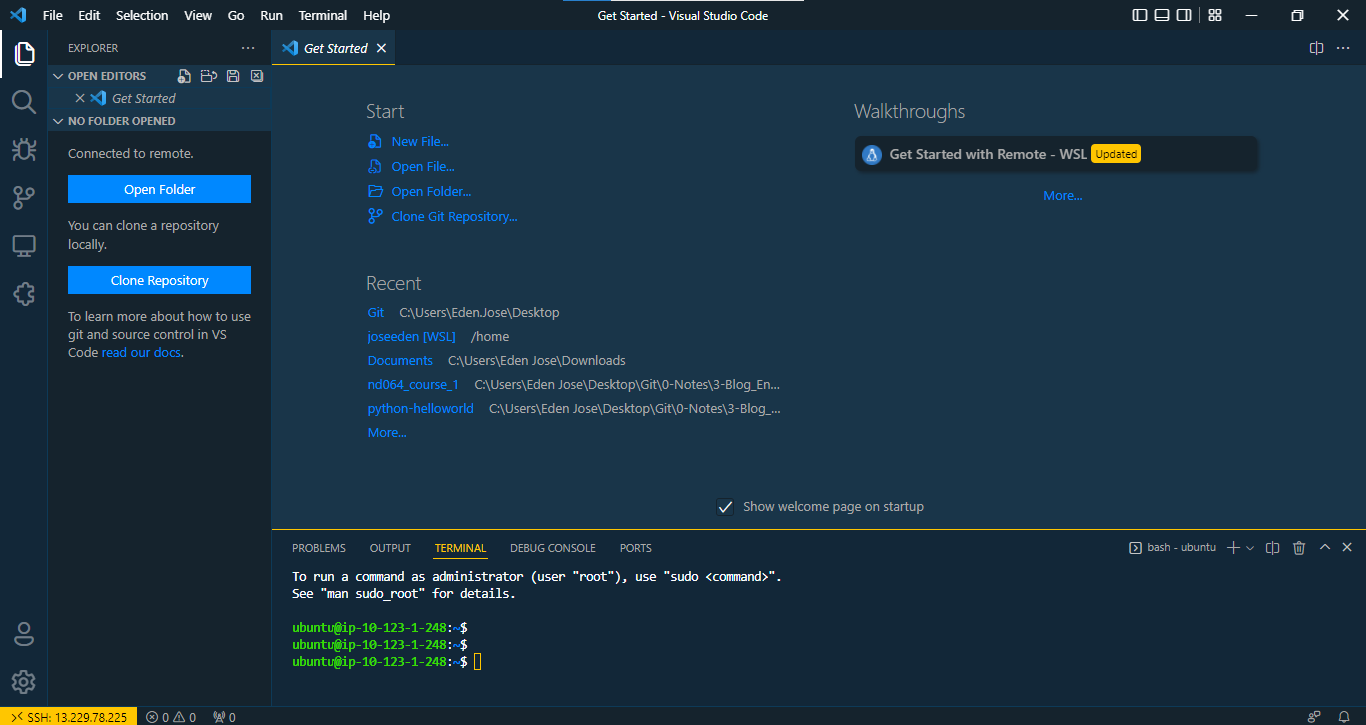Viewport: 1366px width, 725px height.
Task: Toggle the panel visibility layout button
Action: pyautogui.click(x=1162, y=16)
